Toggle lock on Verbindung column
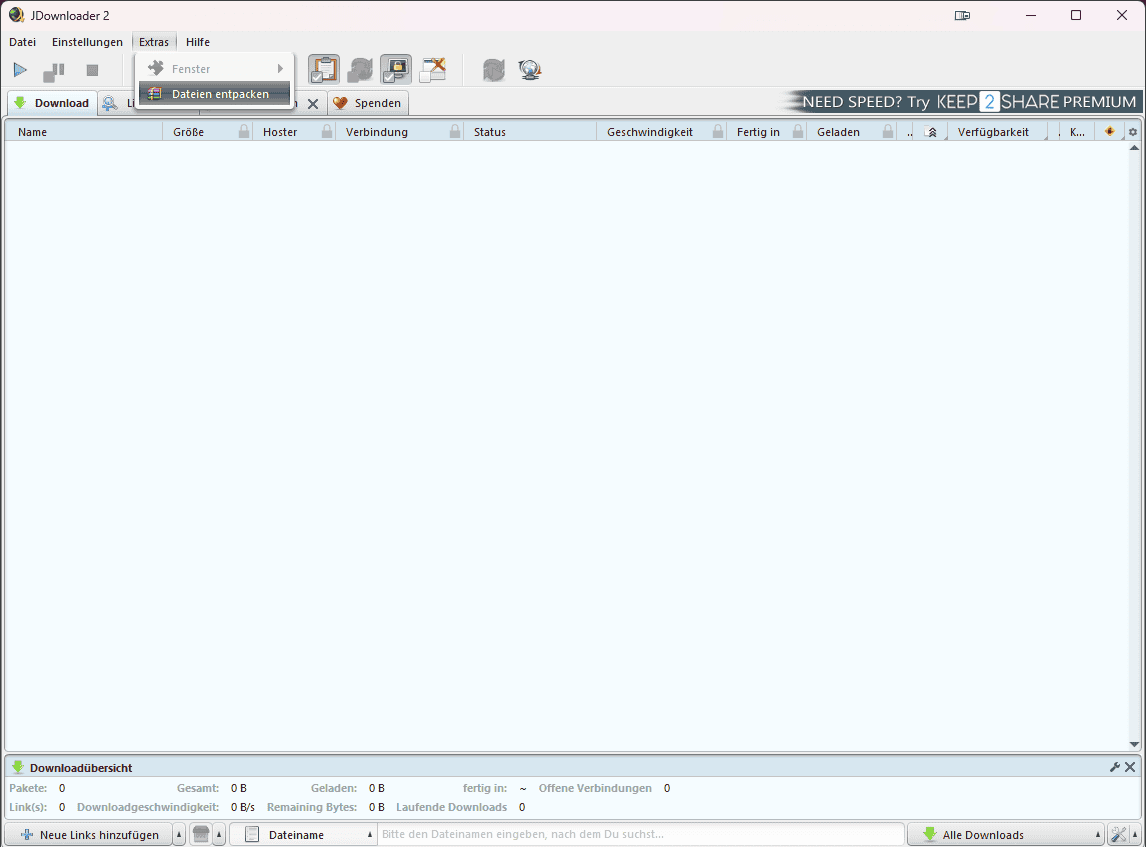Screen dimensions: 1146x847 click(455, 132)
